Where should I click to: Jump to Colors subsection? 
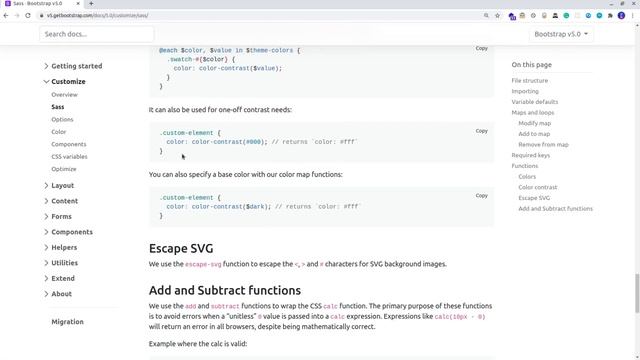tap(527, 176)
